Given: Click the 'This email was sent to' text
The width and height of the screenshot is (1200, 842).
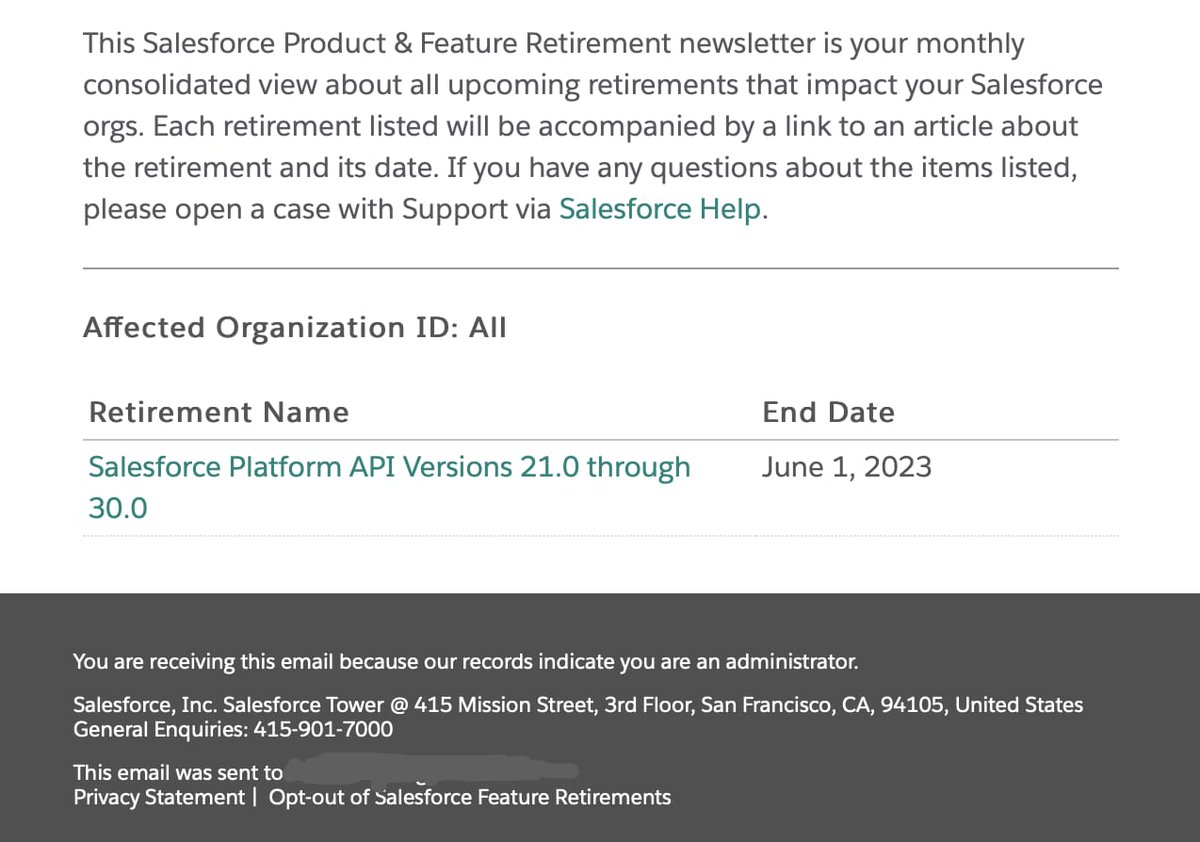Looking at the screenshot, I should point(178,772).
